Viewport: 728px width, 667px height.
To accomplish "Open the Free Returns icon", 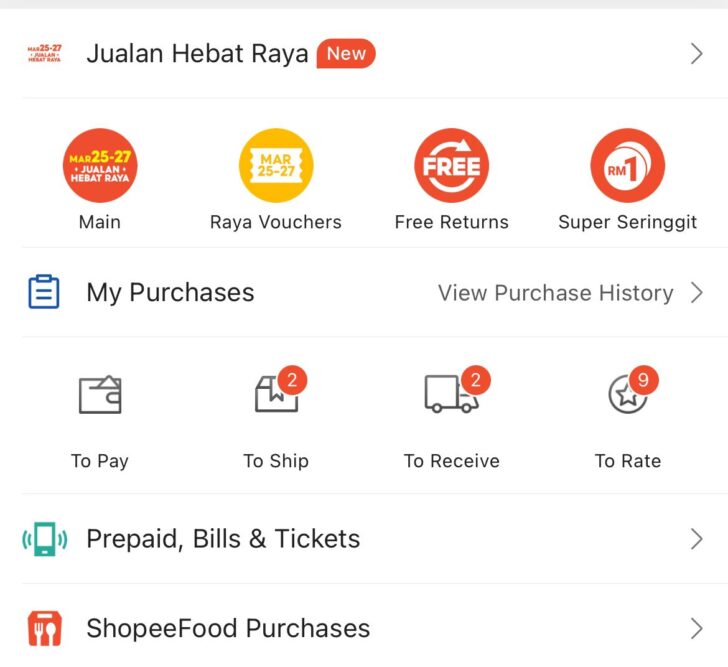I will pos(452,166).
